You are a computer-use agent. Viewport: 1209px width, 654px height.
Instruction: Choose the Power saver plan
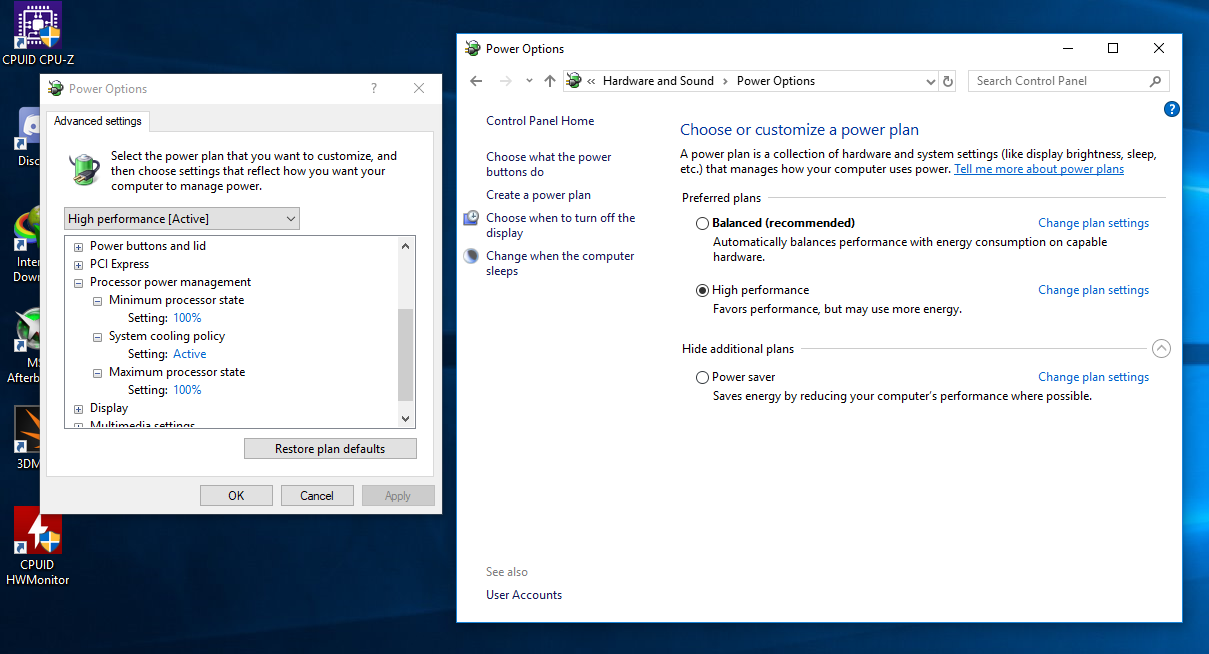coord(703,377)
